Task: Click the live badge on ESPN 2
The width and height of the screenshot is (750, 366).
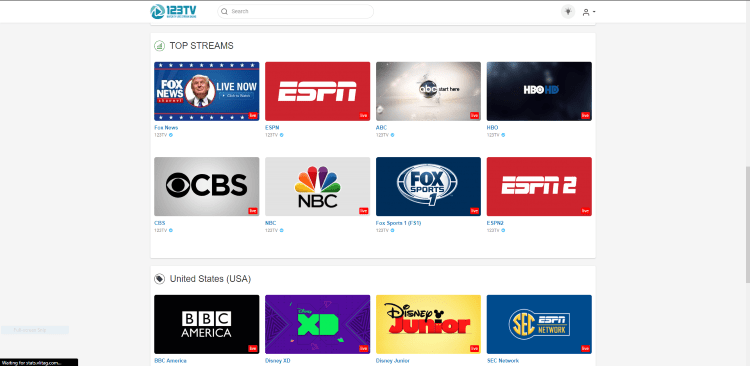Action: (585, 211)
